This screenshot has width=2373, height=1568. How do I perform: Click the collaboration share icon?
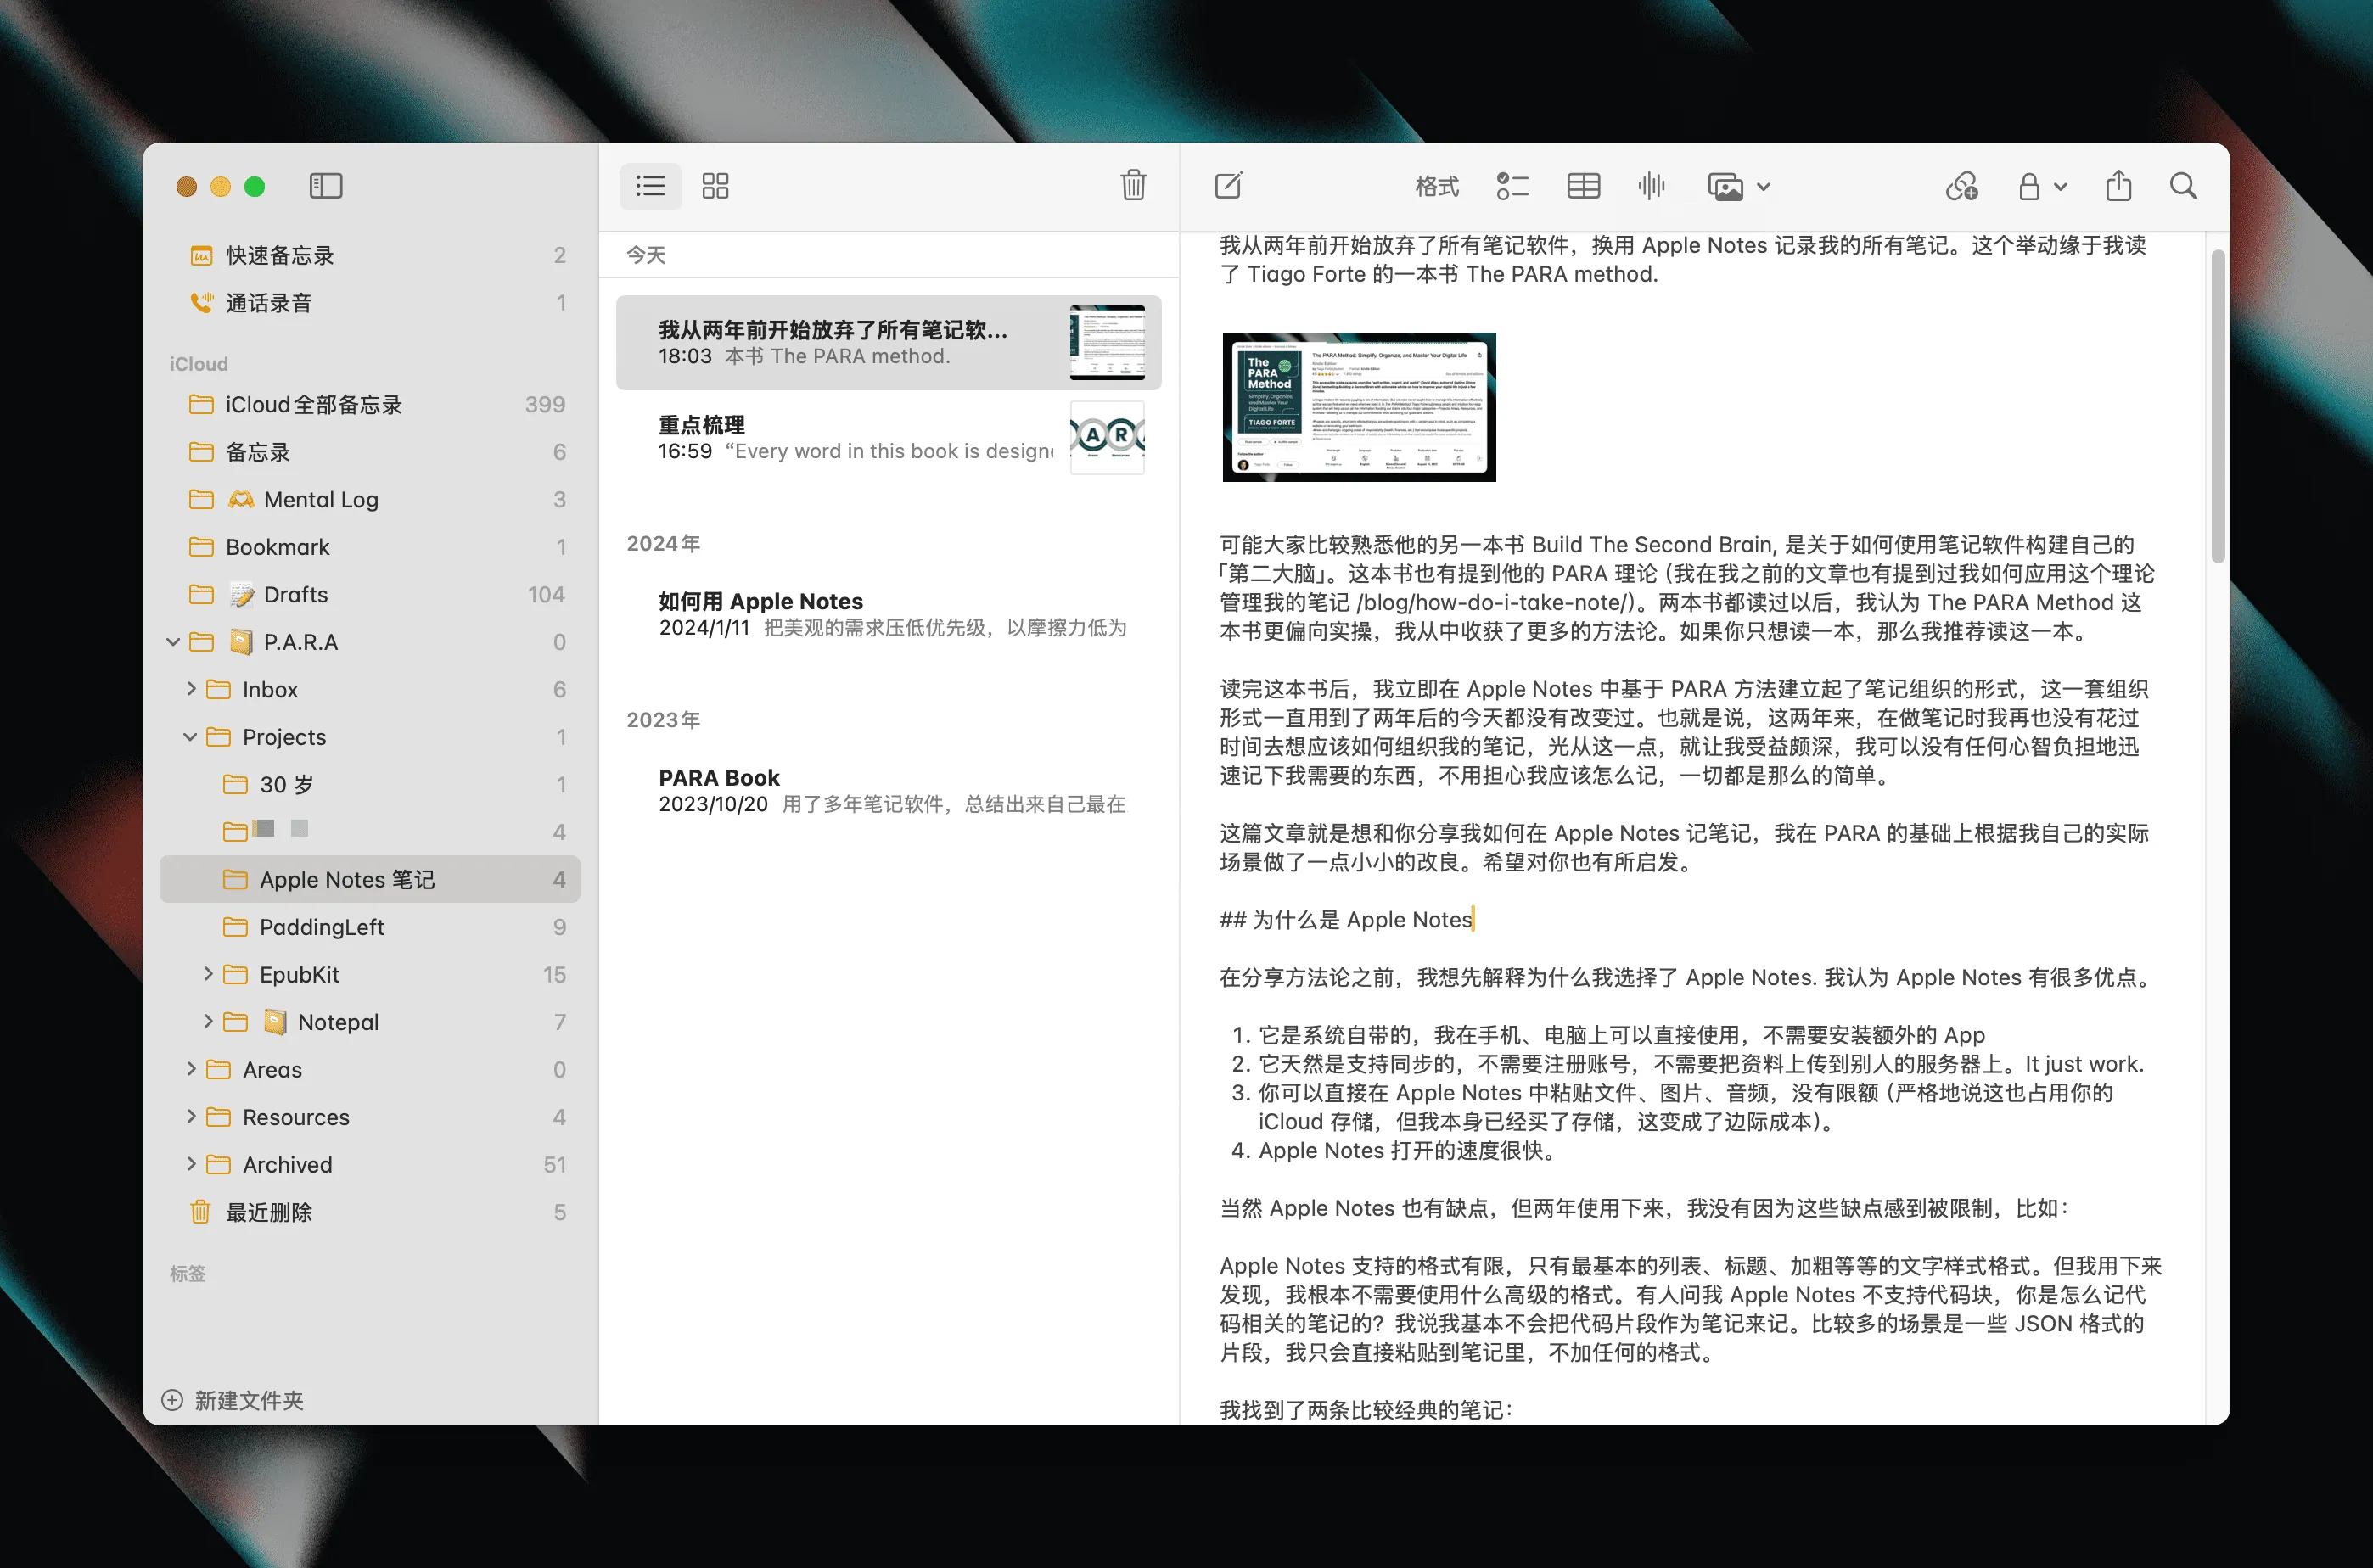click(x=1961, y=186)
